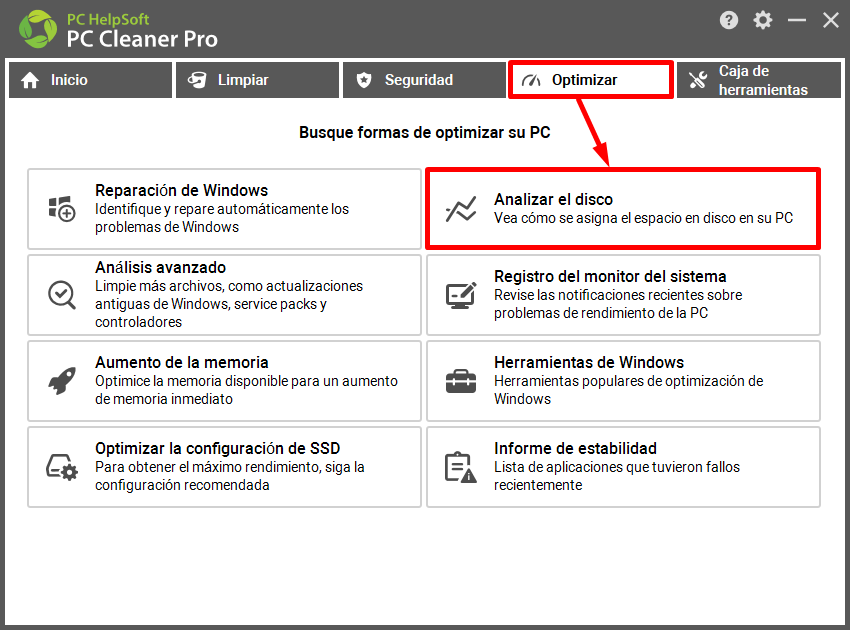Click the heading 'Busque formas de optimizar su PC'
Viewport: 850px width, 630px height.
424,132
